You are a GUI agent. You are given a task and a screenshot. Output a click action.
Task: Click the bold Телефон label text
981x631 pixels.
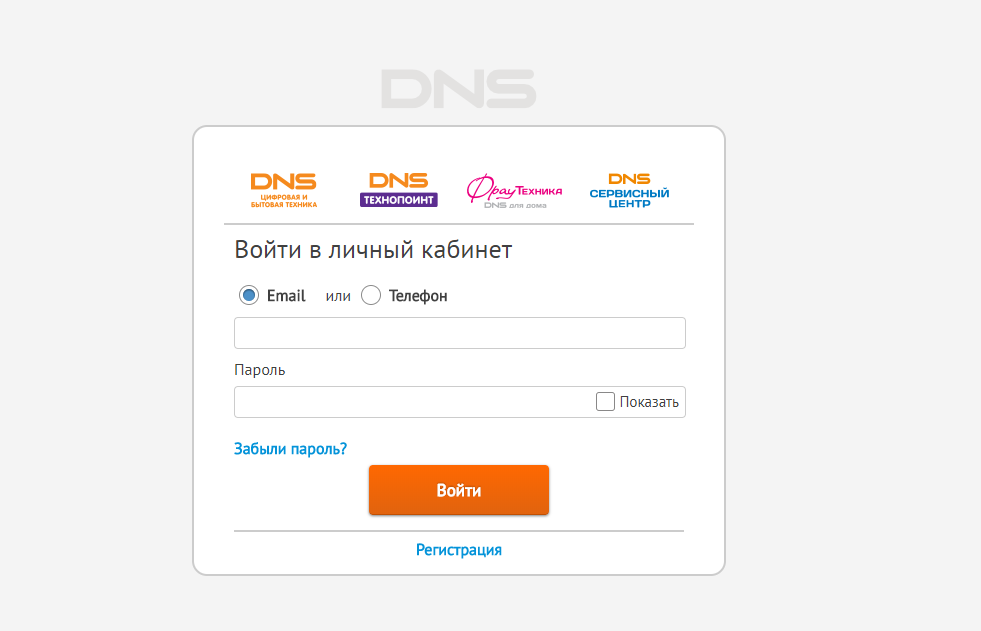[418, 296]
